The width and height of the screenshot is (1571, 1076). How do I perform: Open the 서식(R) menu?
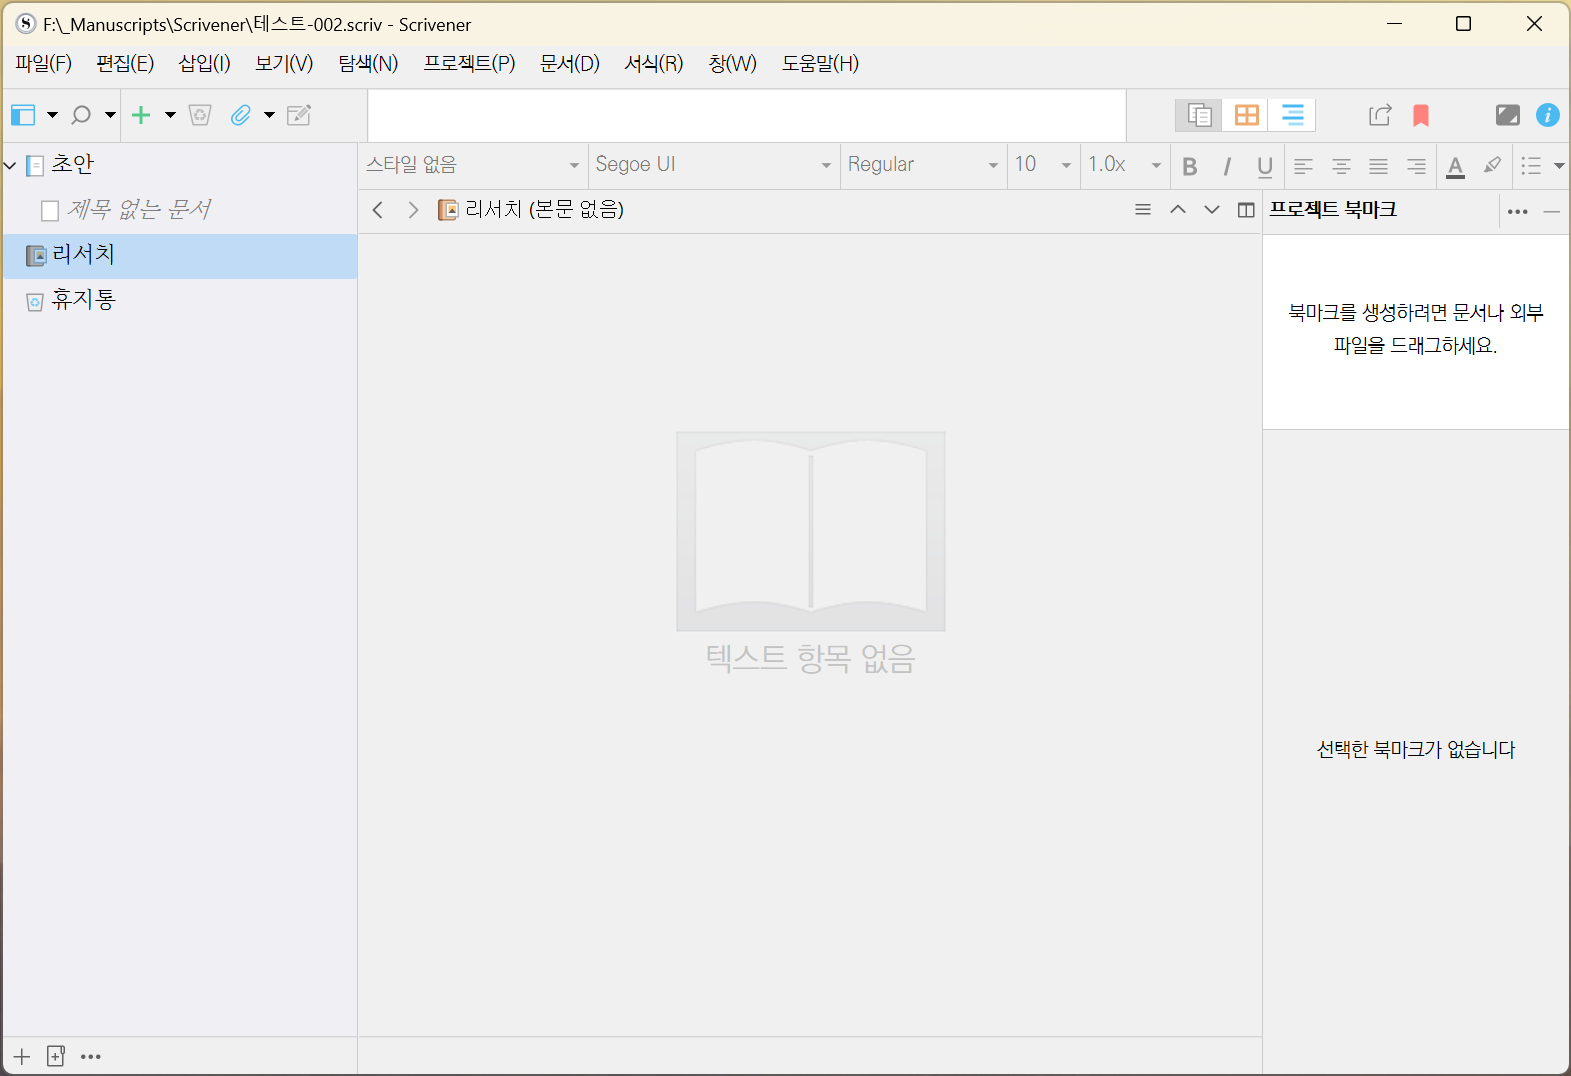click(654, 64)
